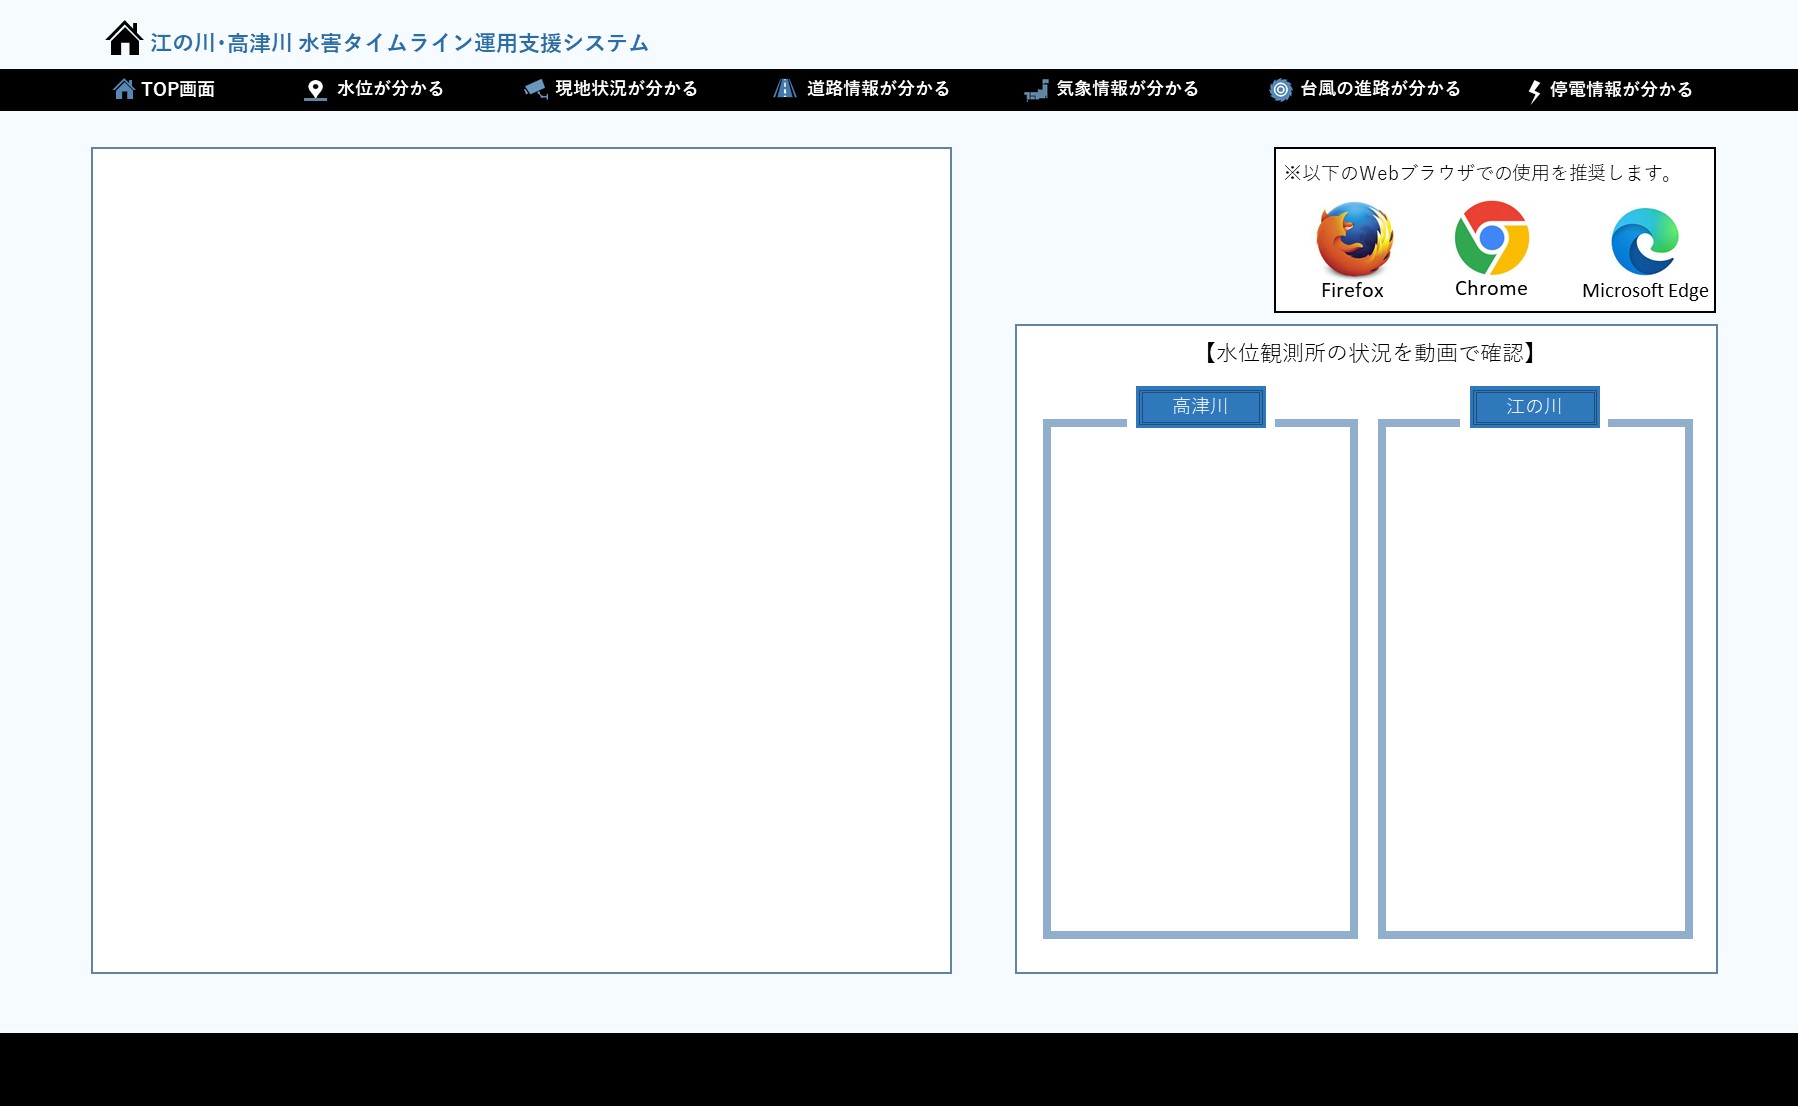Open the 江の川·高津川 水害タイムライン system title link

click(399, 43)
